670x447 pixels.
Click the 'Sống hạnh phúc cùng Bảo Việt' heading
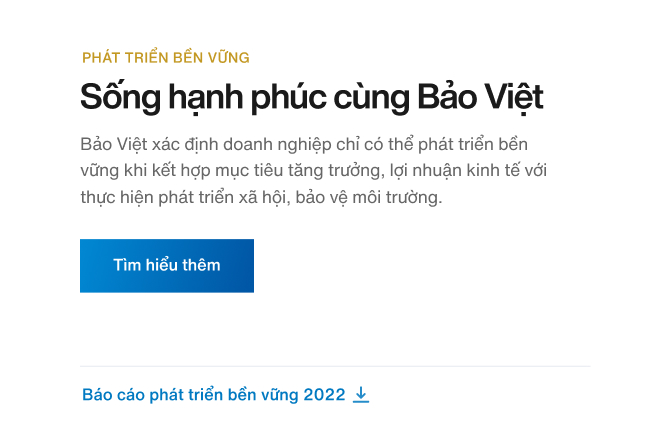pos(311,98)
